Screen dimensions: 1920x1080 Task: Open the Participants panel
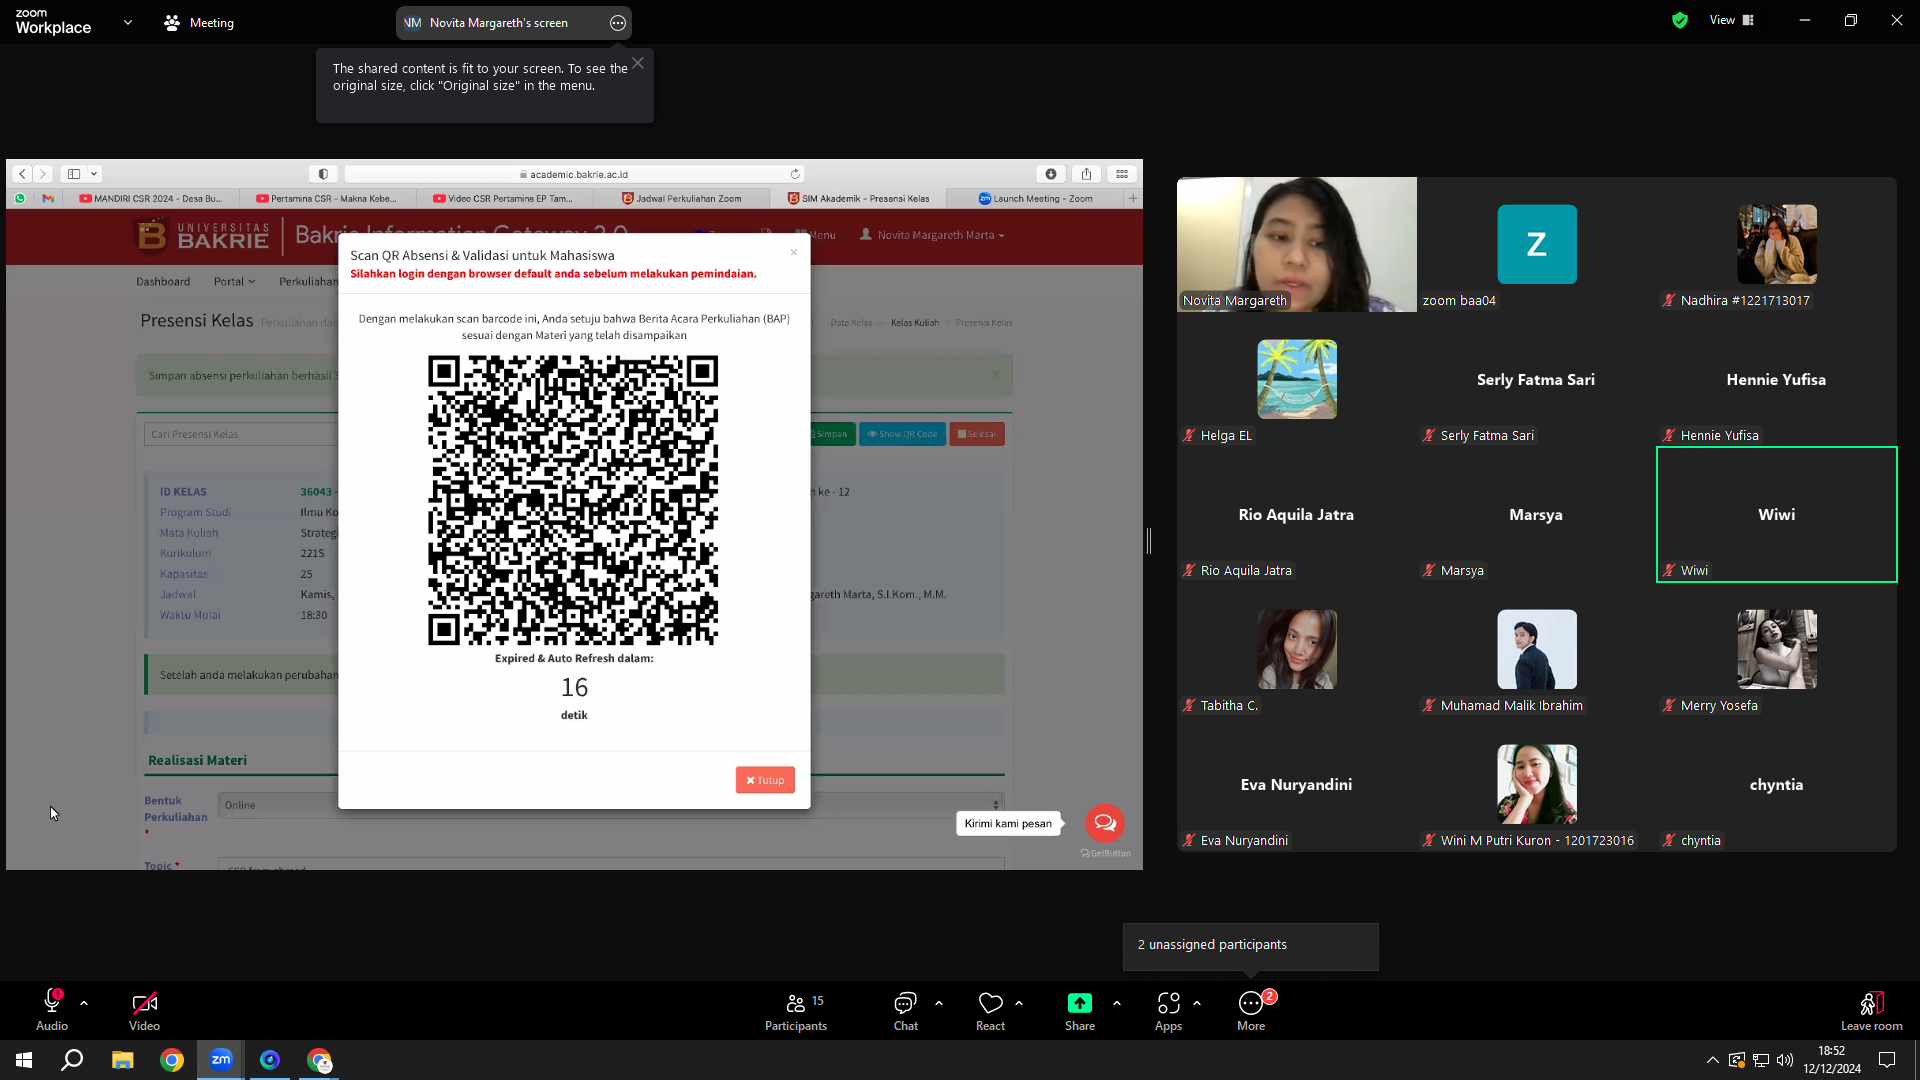pyautogui.click(x=796, y=1010)
